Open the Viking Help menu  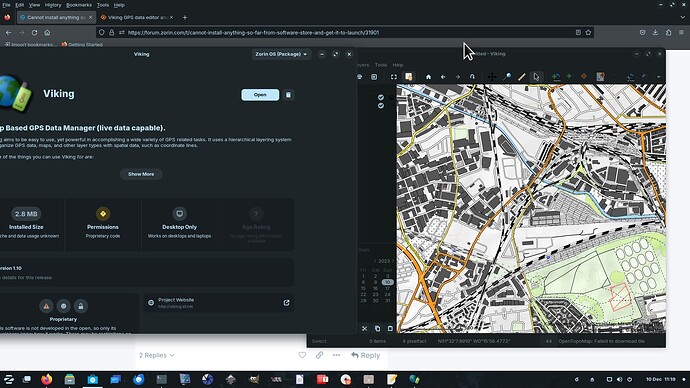click(x=398, y=65)
